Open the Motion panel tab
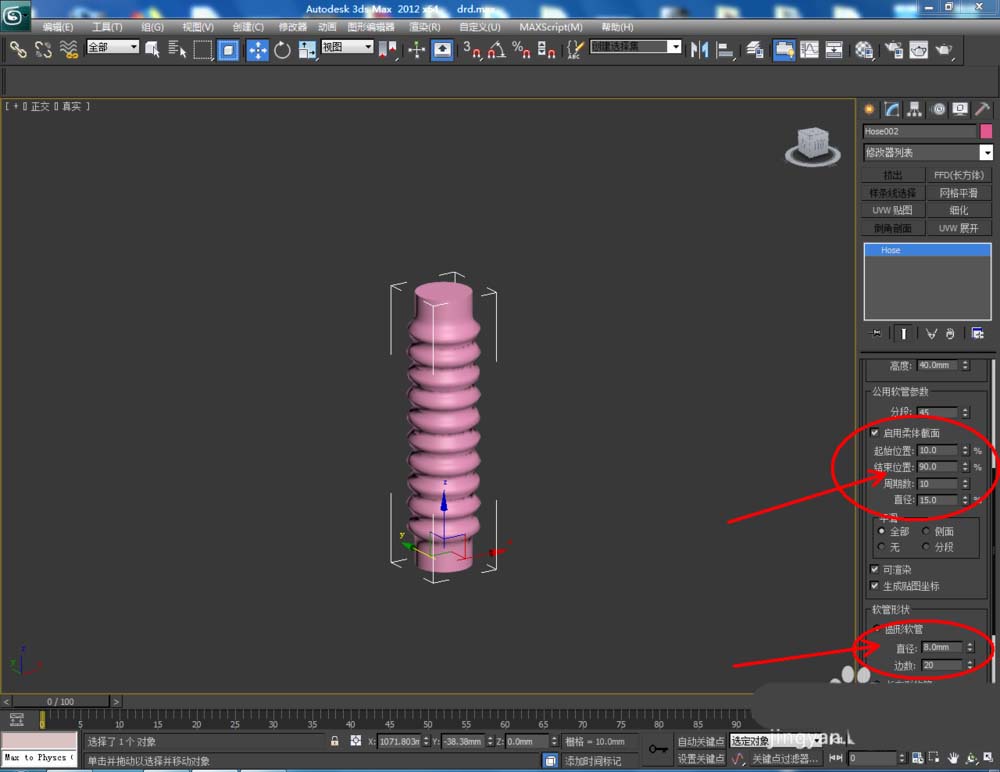Viewport: 1000px width, 772px height. click(x=938, y=109)
